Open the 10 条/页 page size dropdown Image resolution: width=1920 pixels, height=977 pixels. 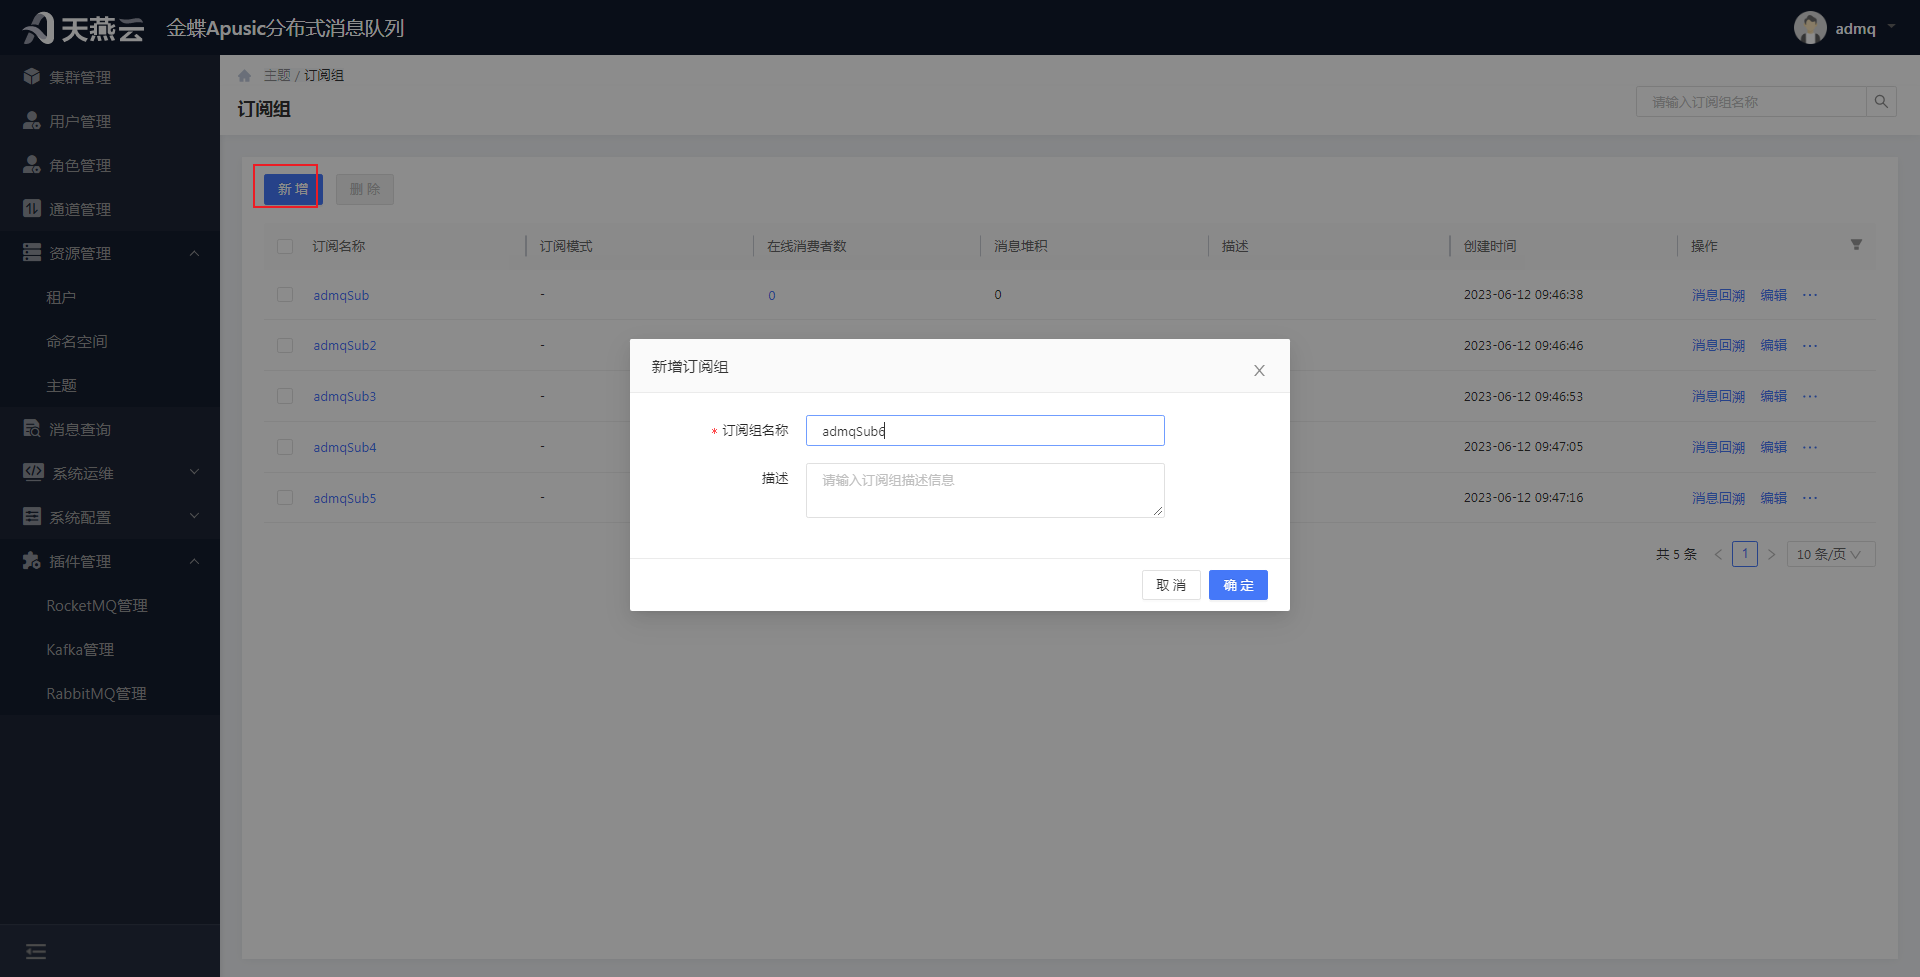(1831, 554)
